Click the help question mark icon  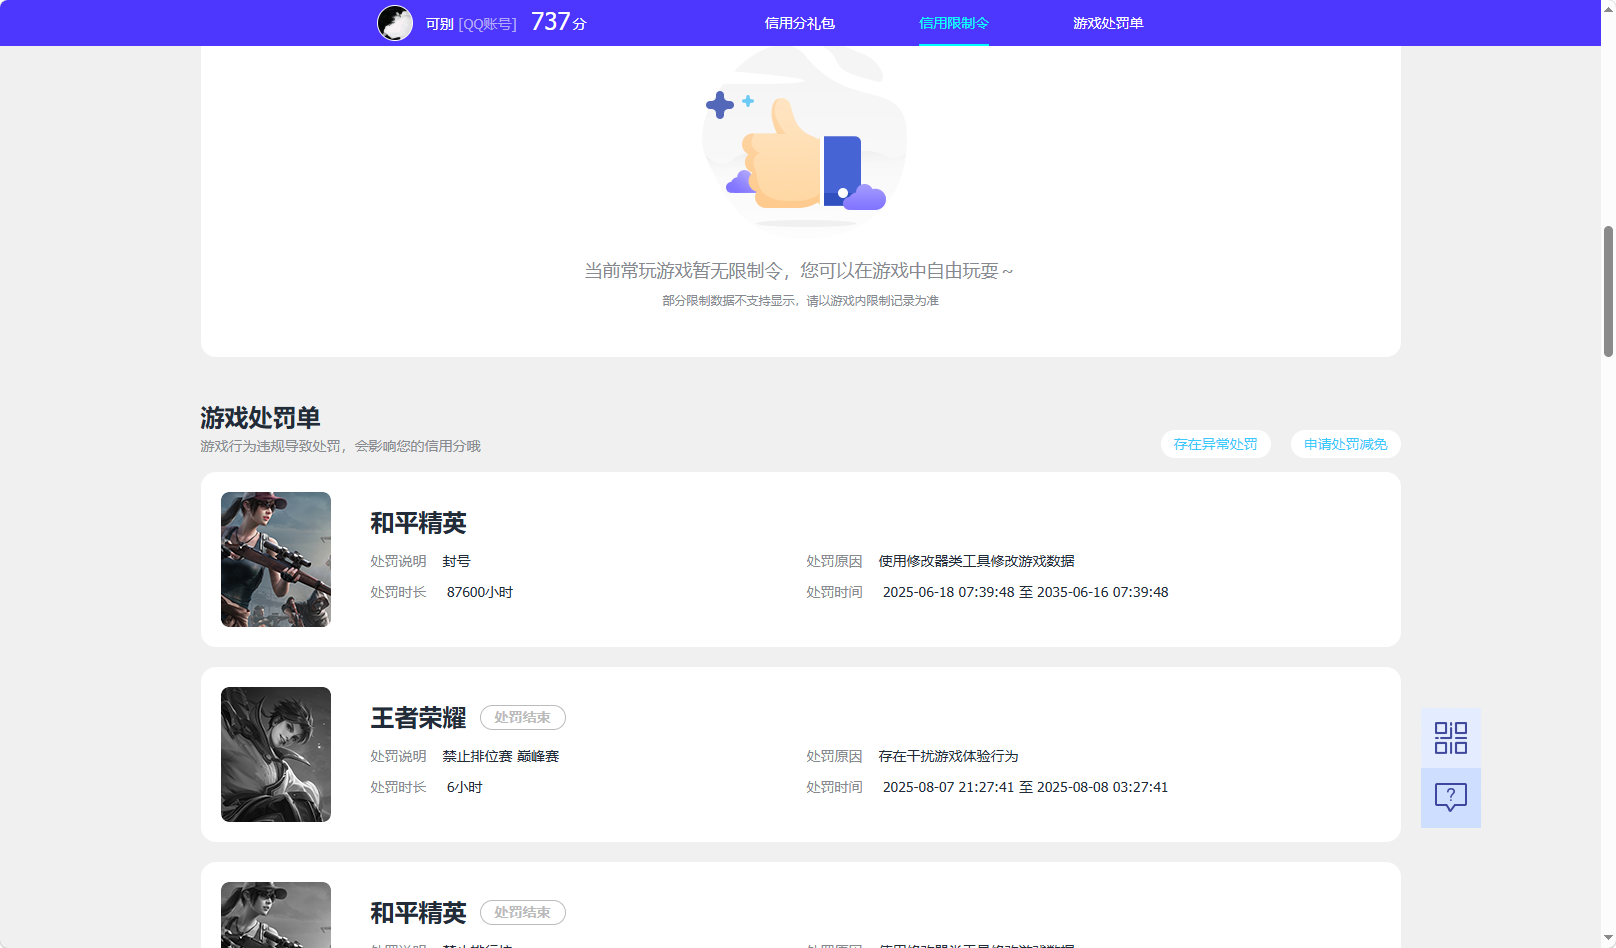click(1450, 797)
